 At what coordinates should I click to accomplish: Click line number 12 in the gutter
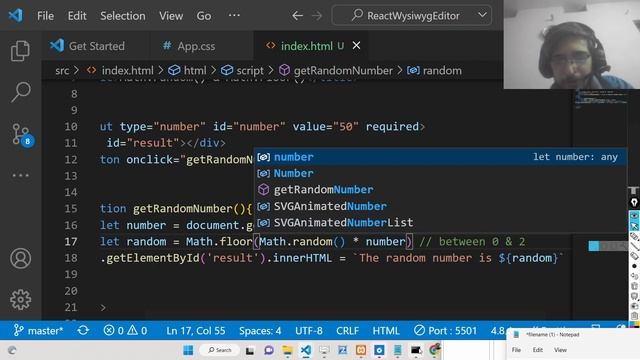pos(71,160)
